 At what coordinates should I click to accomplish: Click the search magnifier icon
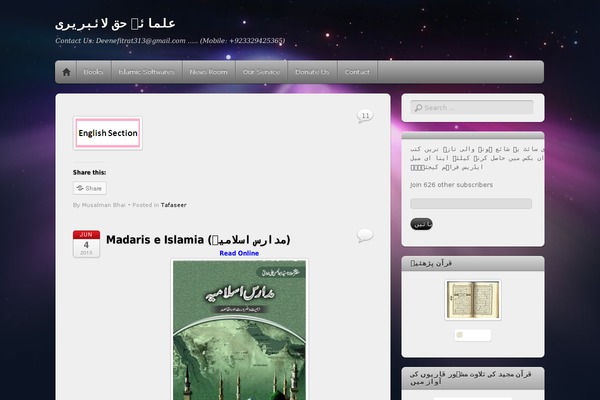point(418,108)
